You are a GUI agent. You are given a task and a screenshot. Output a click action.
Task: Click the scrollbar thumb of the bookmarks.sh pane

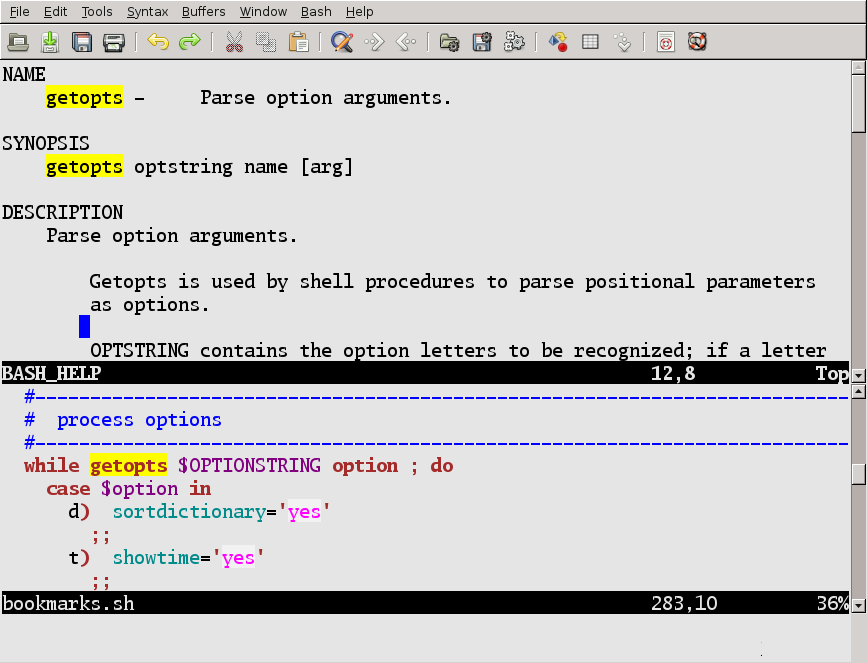pos(858,473)
